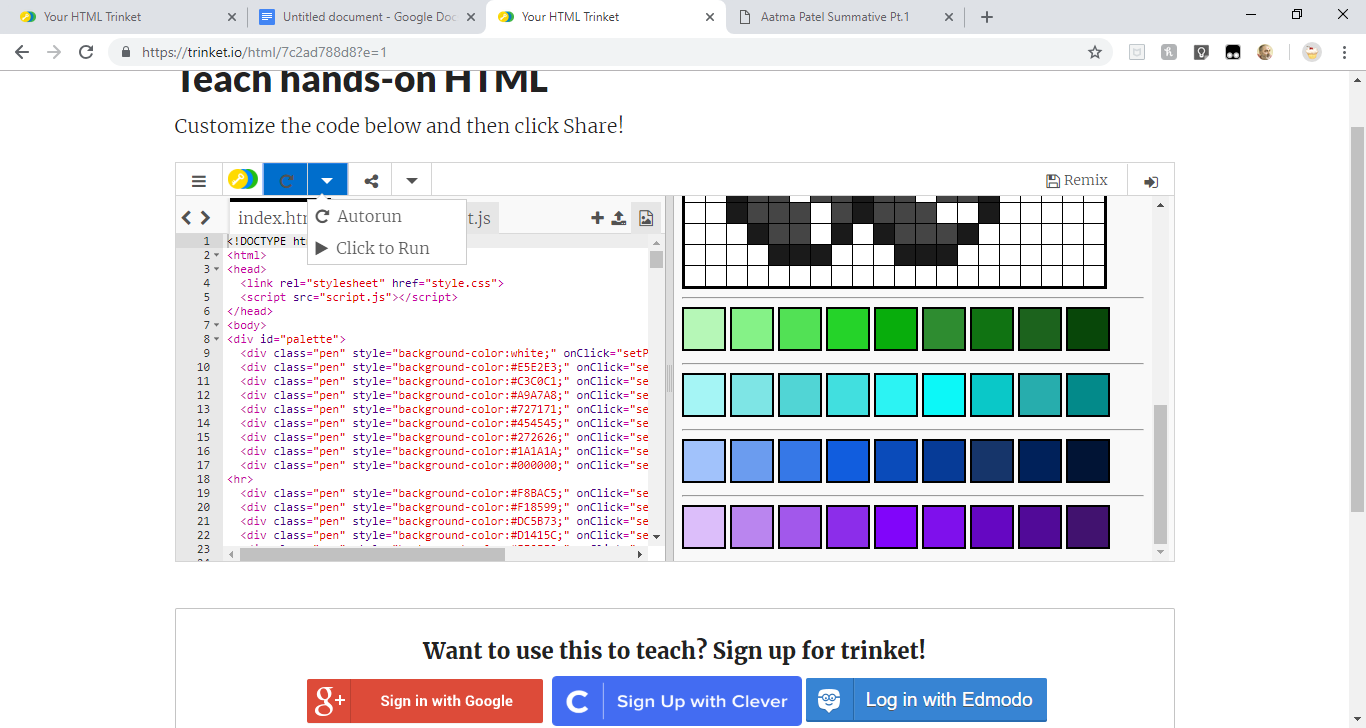Select the pure cyan color swatch

coord(944,395)
